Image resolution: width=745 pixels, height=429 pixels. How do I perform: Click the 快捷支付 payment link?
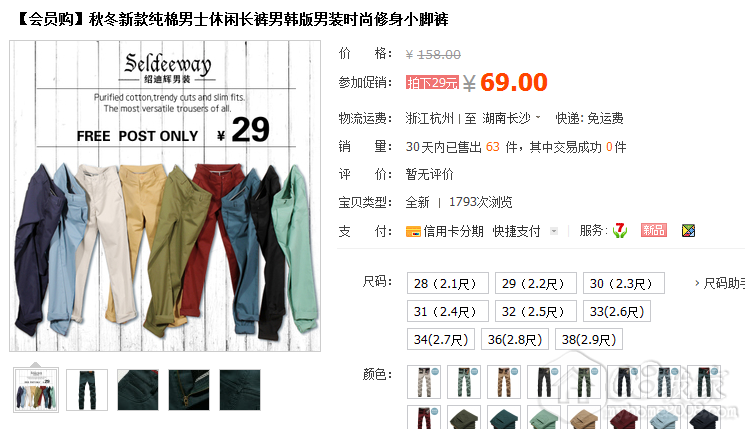(x=516, y=231)
